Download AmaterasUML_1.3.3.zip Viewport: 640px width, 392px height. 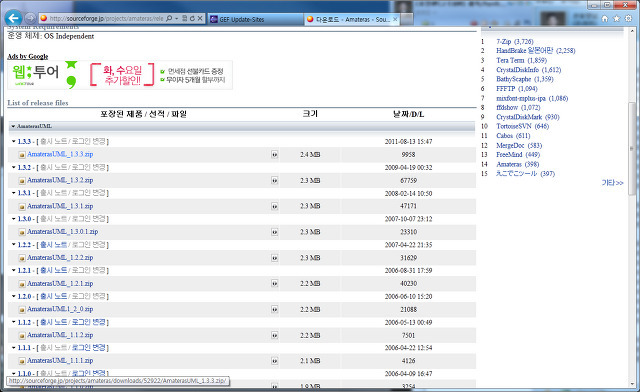pos(60,154)
